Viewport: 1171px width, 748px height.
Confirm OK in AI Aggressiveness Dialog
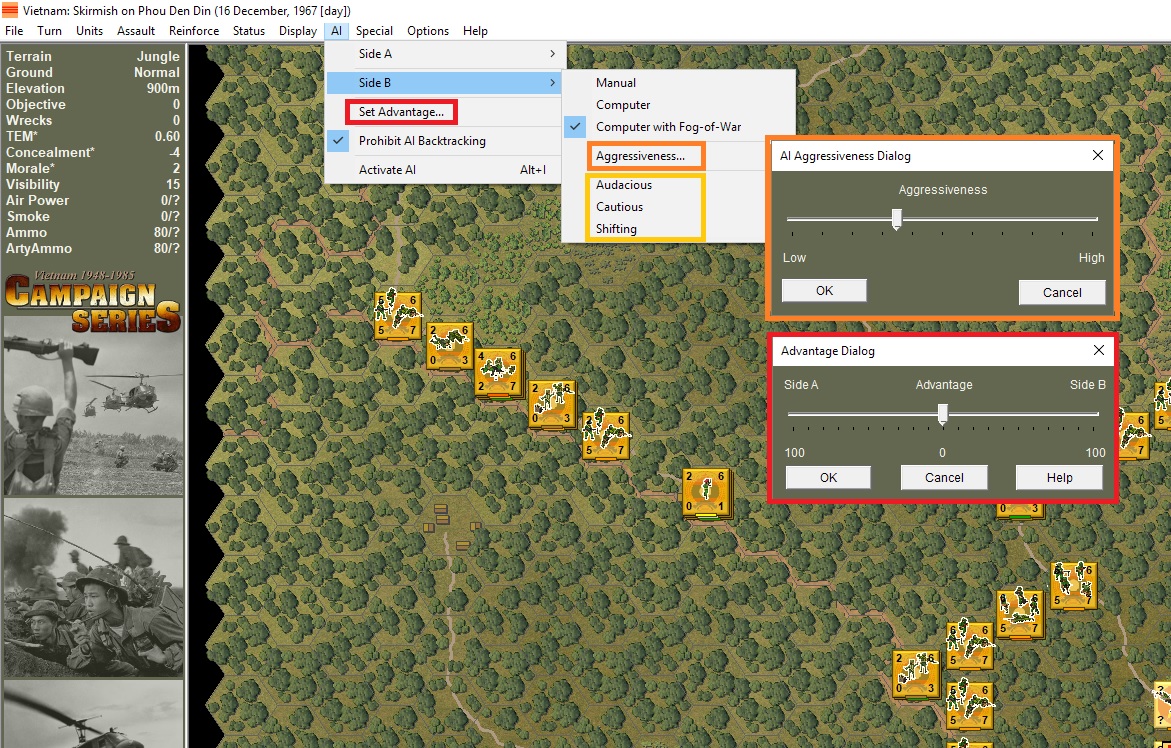pos(824,290)
